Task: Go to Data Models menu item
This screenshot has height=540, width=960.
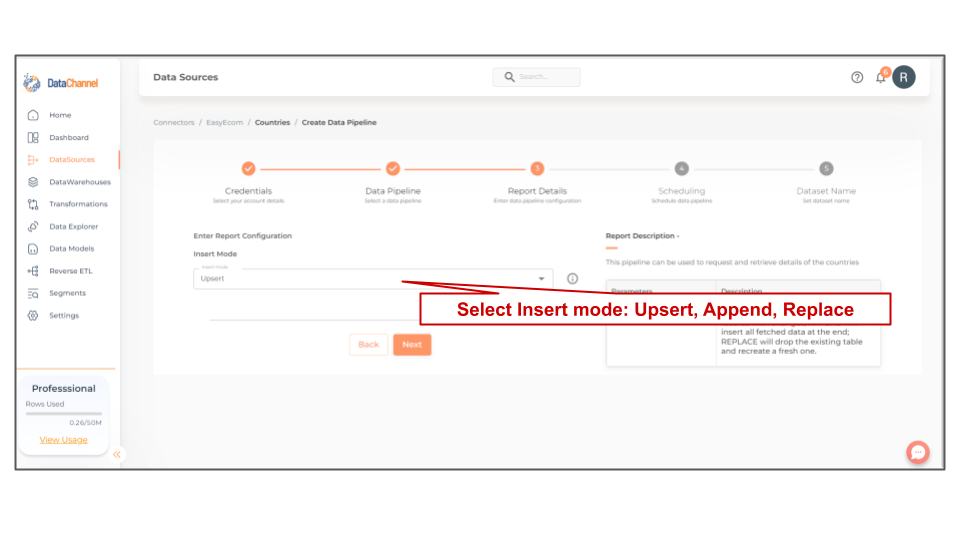Action: (72, 249)
